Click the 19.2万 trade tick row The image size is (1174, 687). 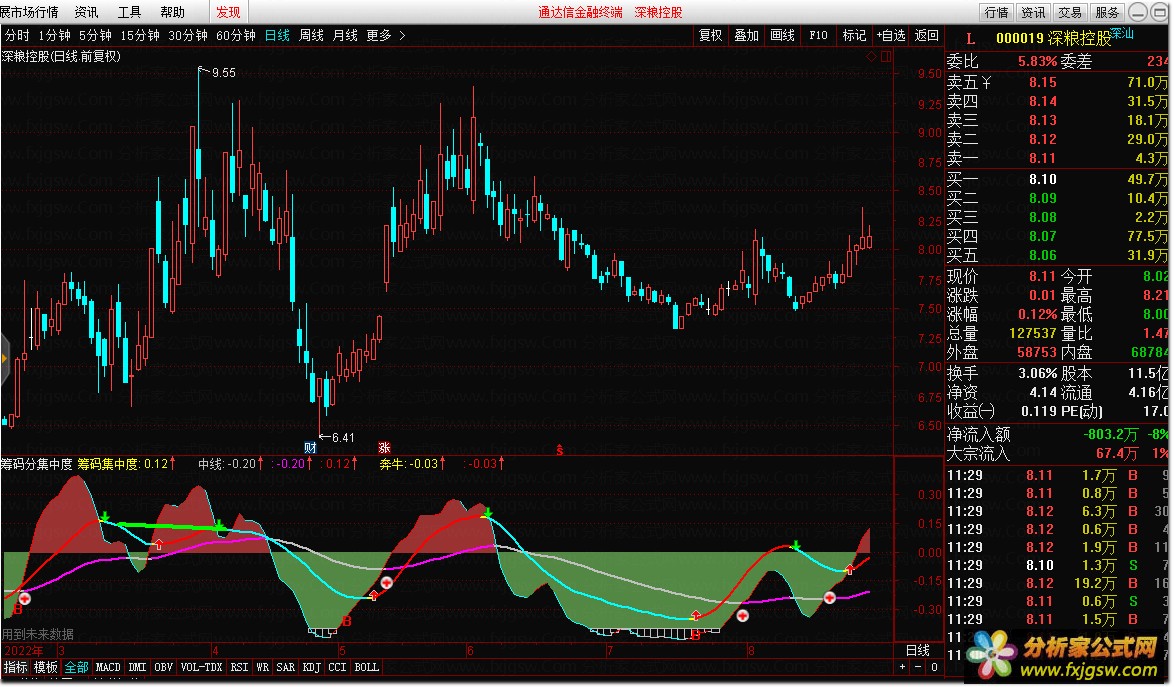pos(1057,583)
